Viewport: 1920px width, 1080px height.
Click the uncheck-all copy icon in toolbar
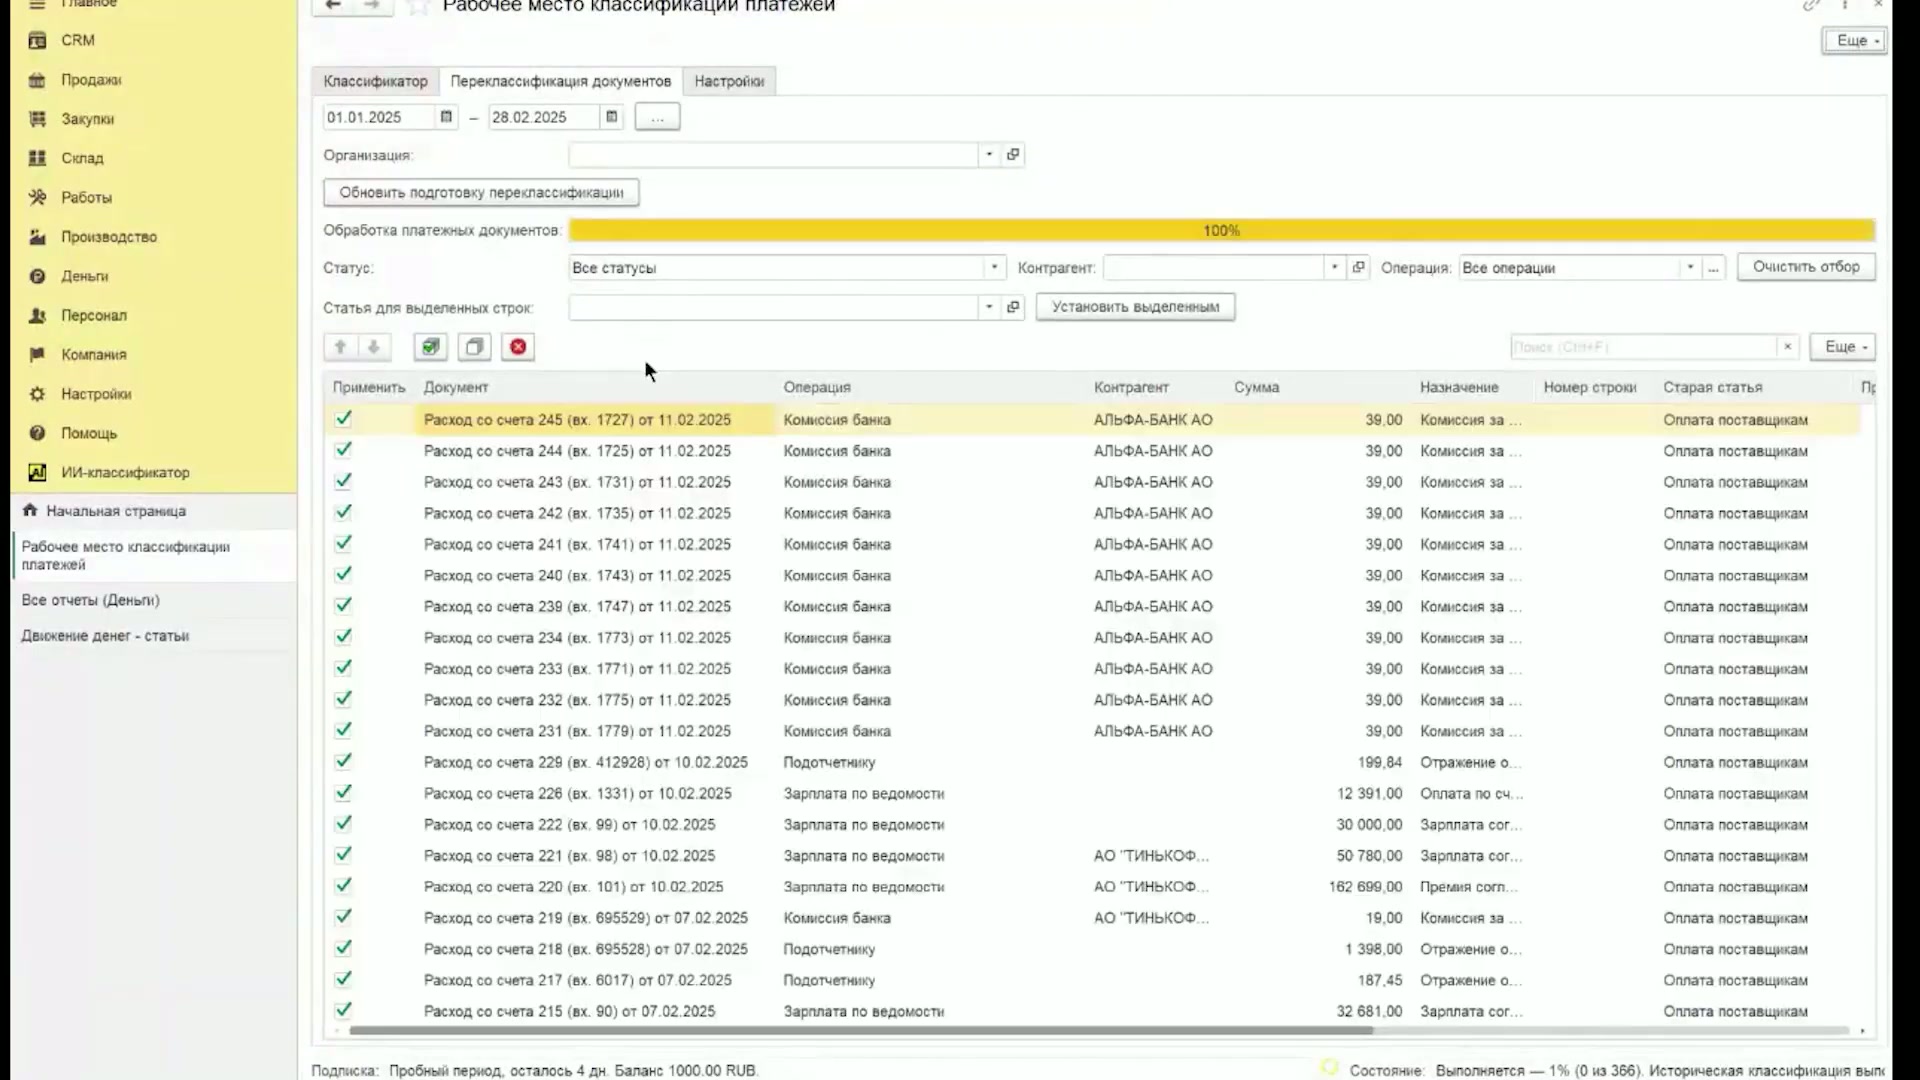[474, 347]
